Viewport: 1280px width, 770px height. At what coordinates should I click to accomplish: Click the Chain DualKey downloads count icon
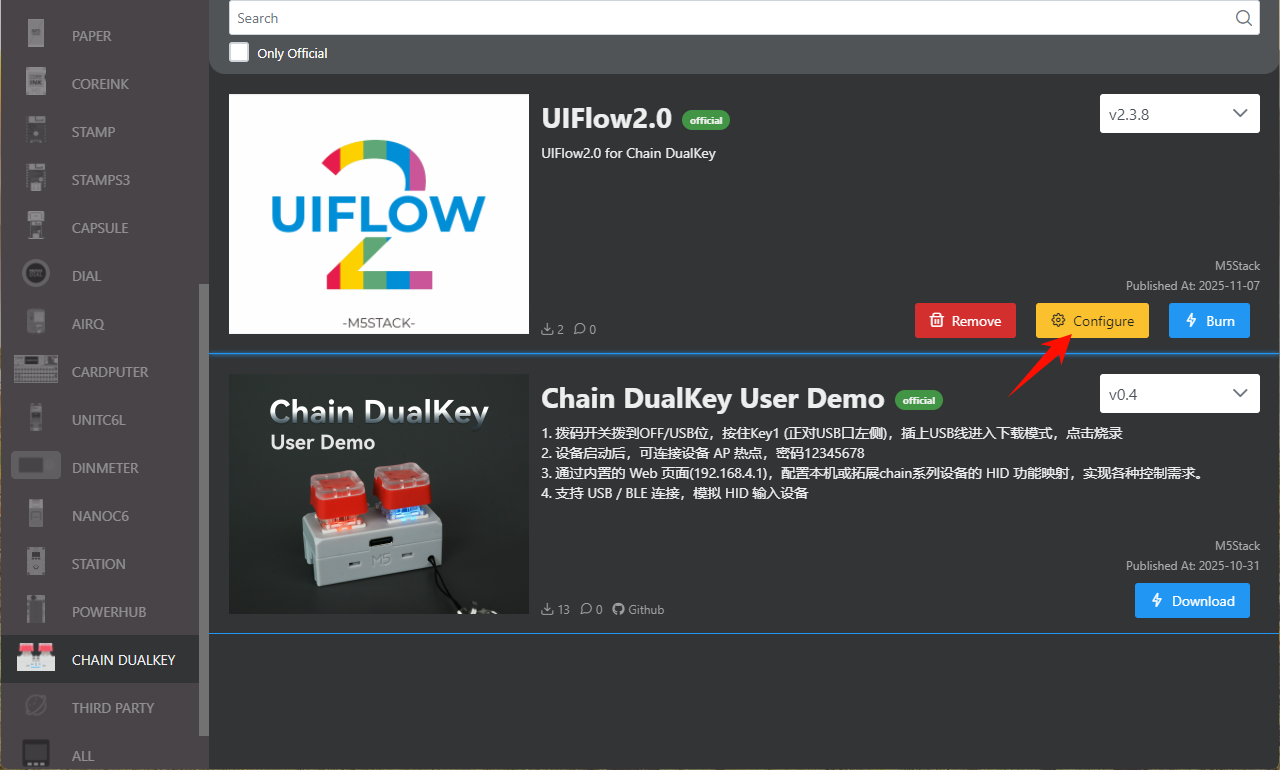point(547,609)
